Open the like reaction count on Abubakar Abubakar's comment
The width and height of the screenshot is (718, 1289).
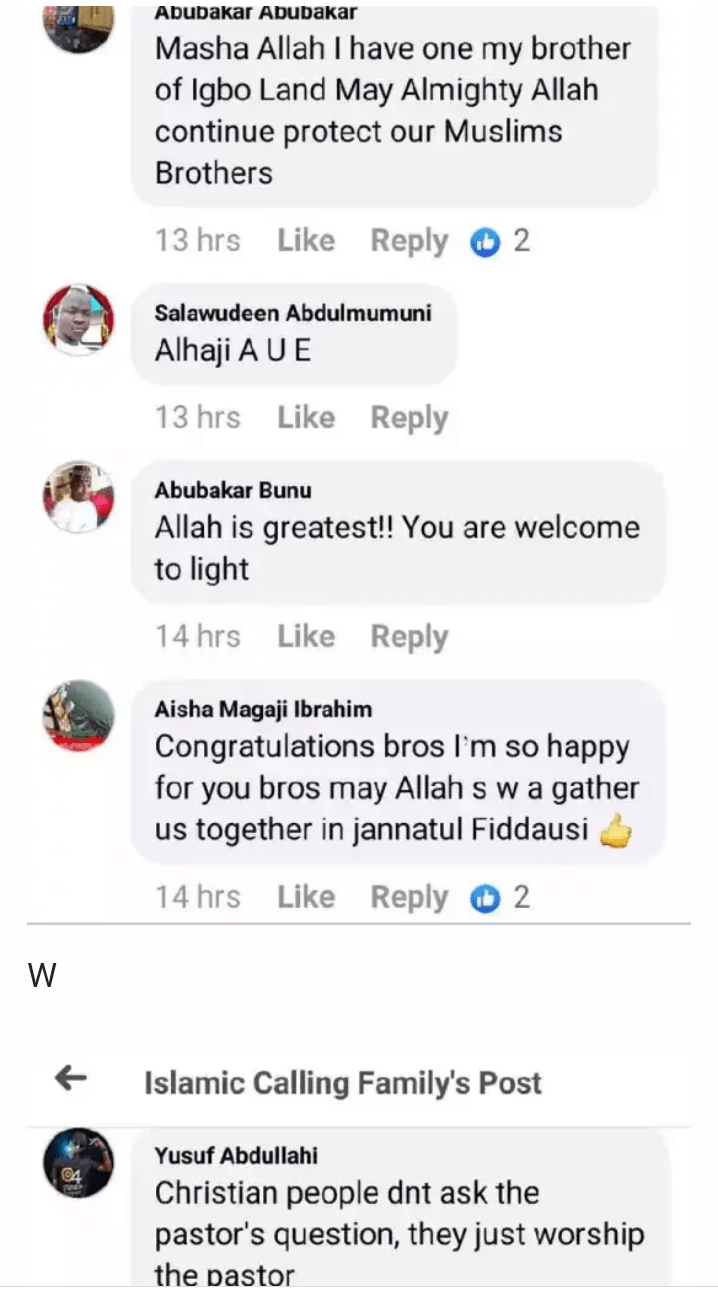(500, 241)
